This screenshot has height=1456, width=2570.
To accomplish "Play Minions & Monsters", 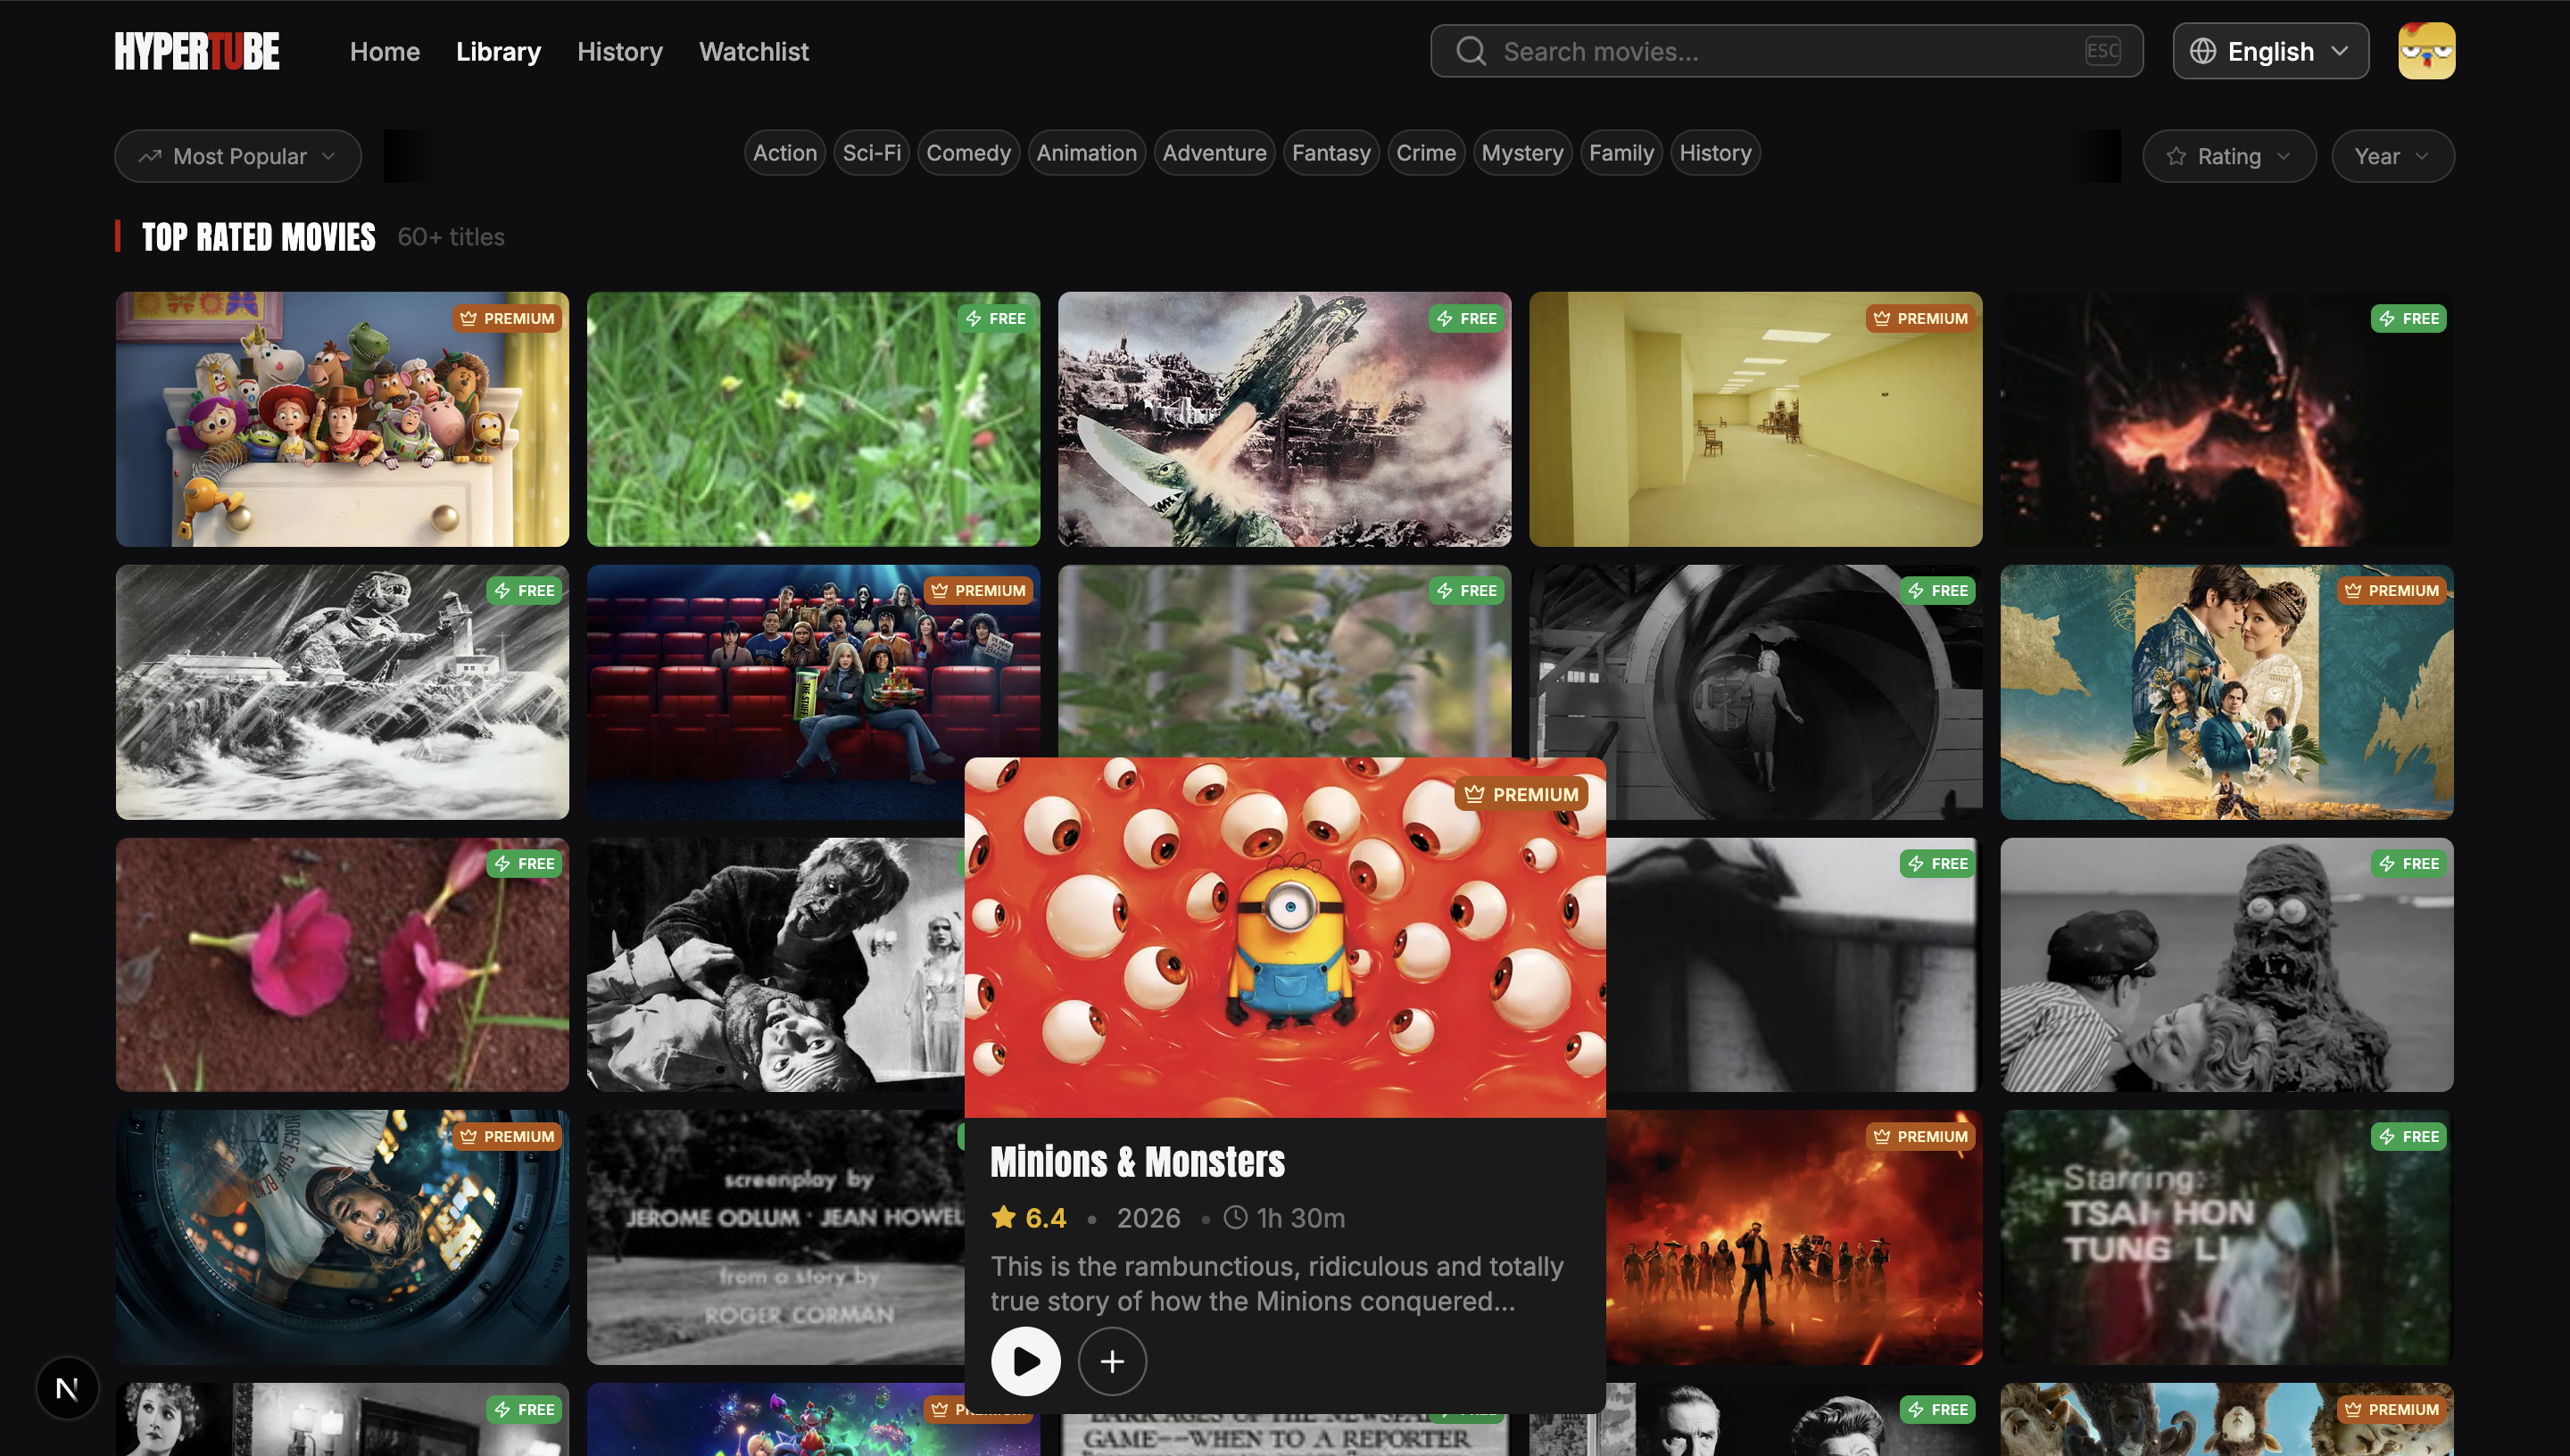I will click(x=1025, y=1361).
